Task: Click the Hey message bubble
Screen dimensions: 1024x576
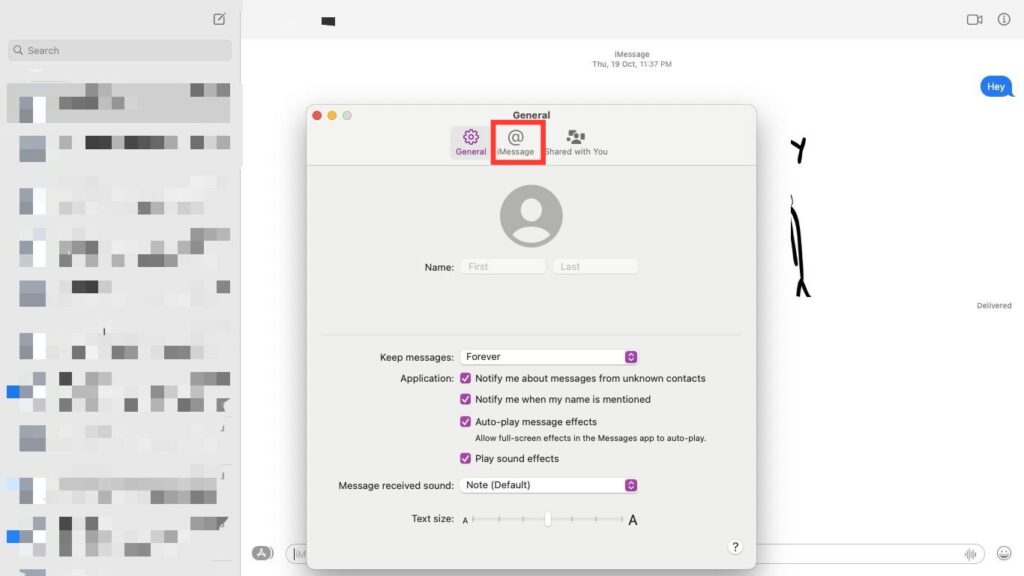Action: click(996, 86)
